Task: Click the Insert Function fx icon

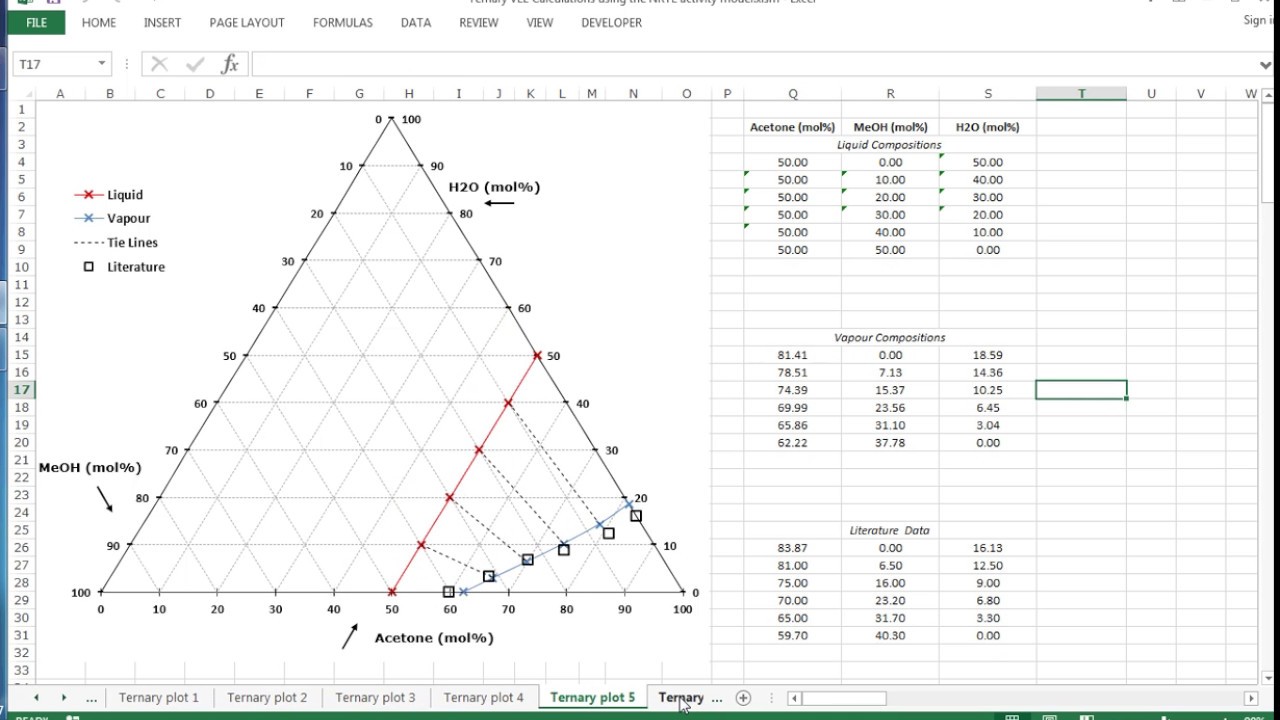Action: tap(230, 64)
